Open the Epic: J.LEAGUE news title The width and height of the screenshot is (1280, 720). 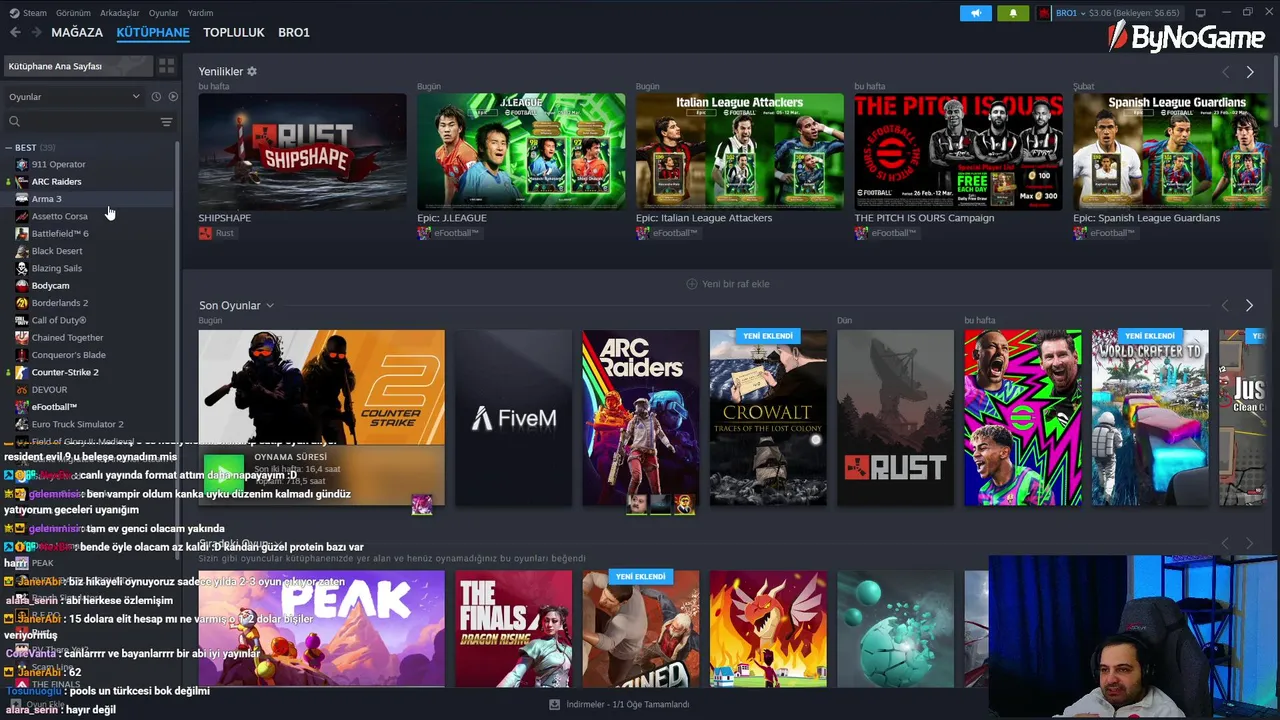pos(452,218)
